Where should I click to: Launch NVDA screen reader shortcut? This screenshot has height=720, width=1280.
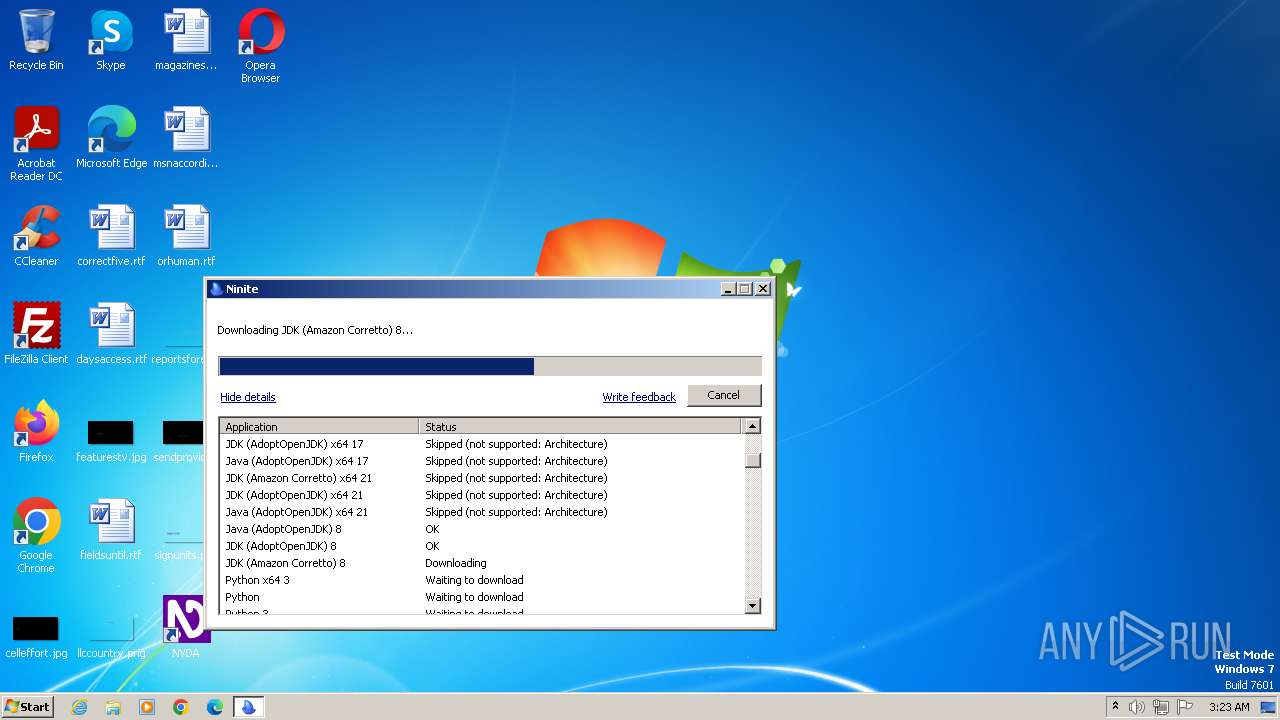point(186,628)
